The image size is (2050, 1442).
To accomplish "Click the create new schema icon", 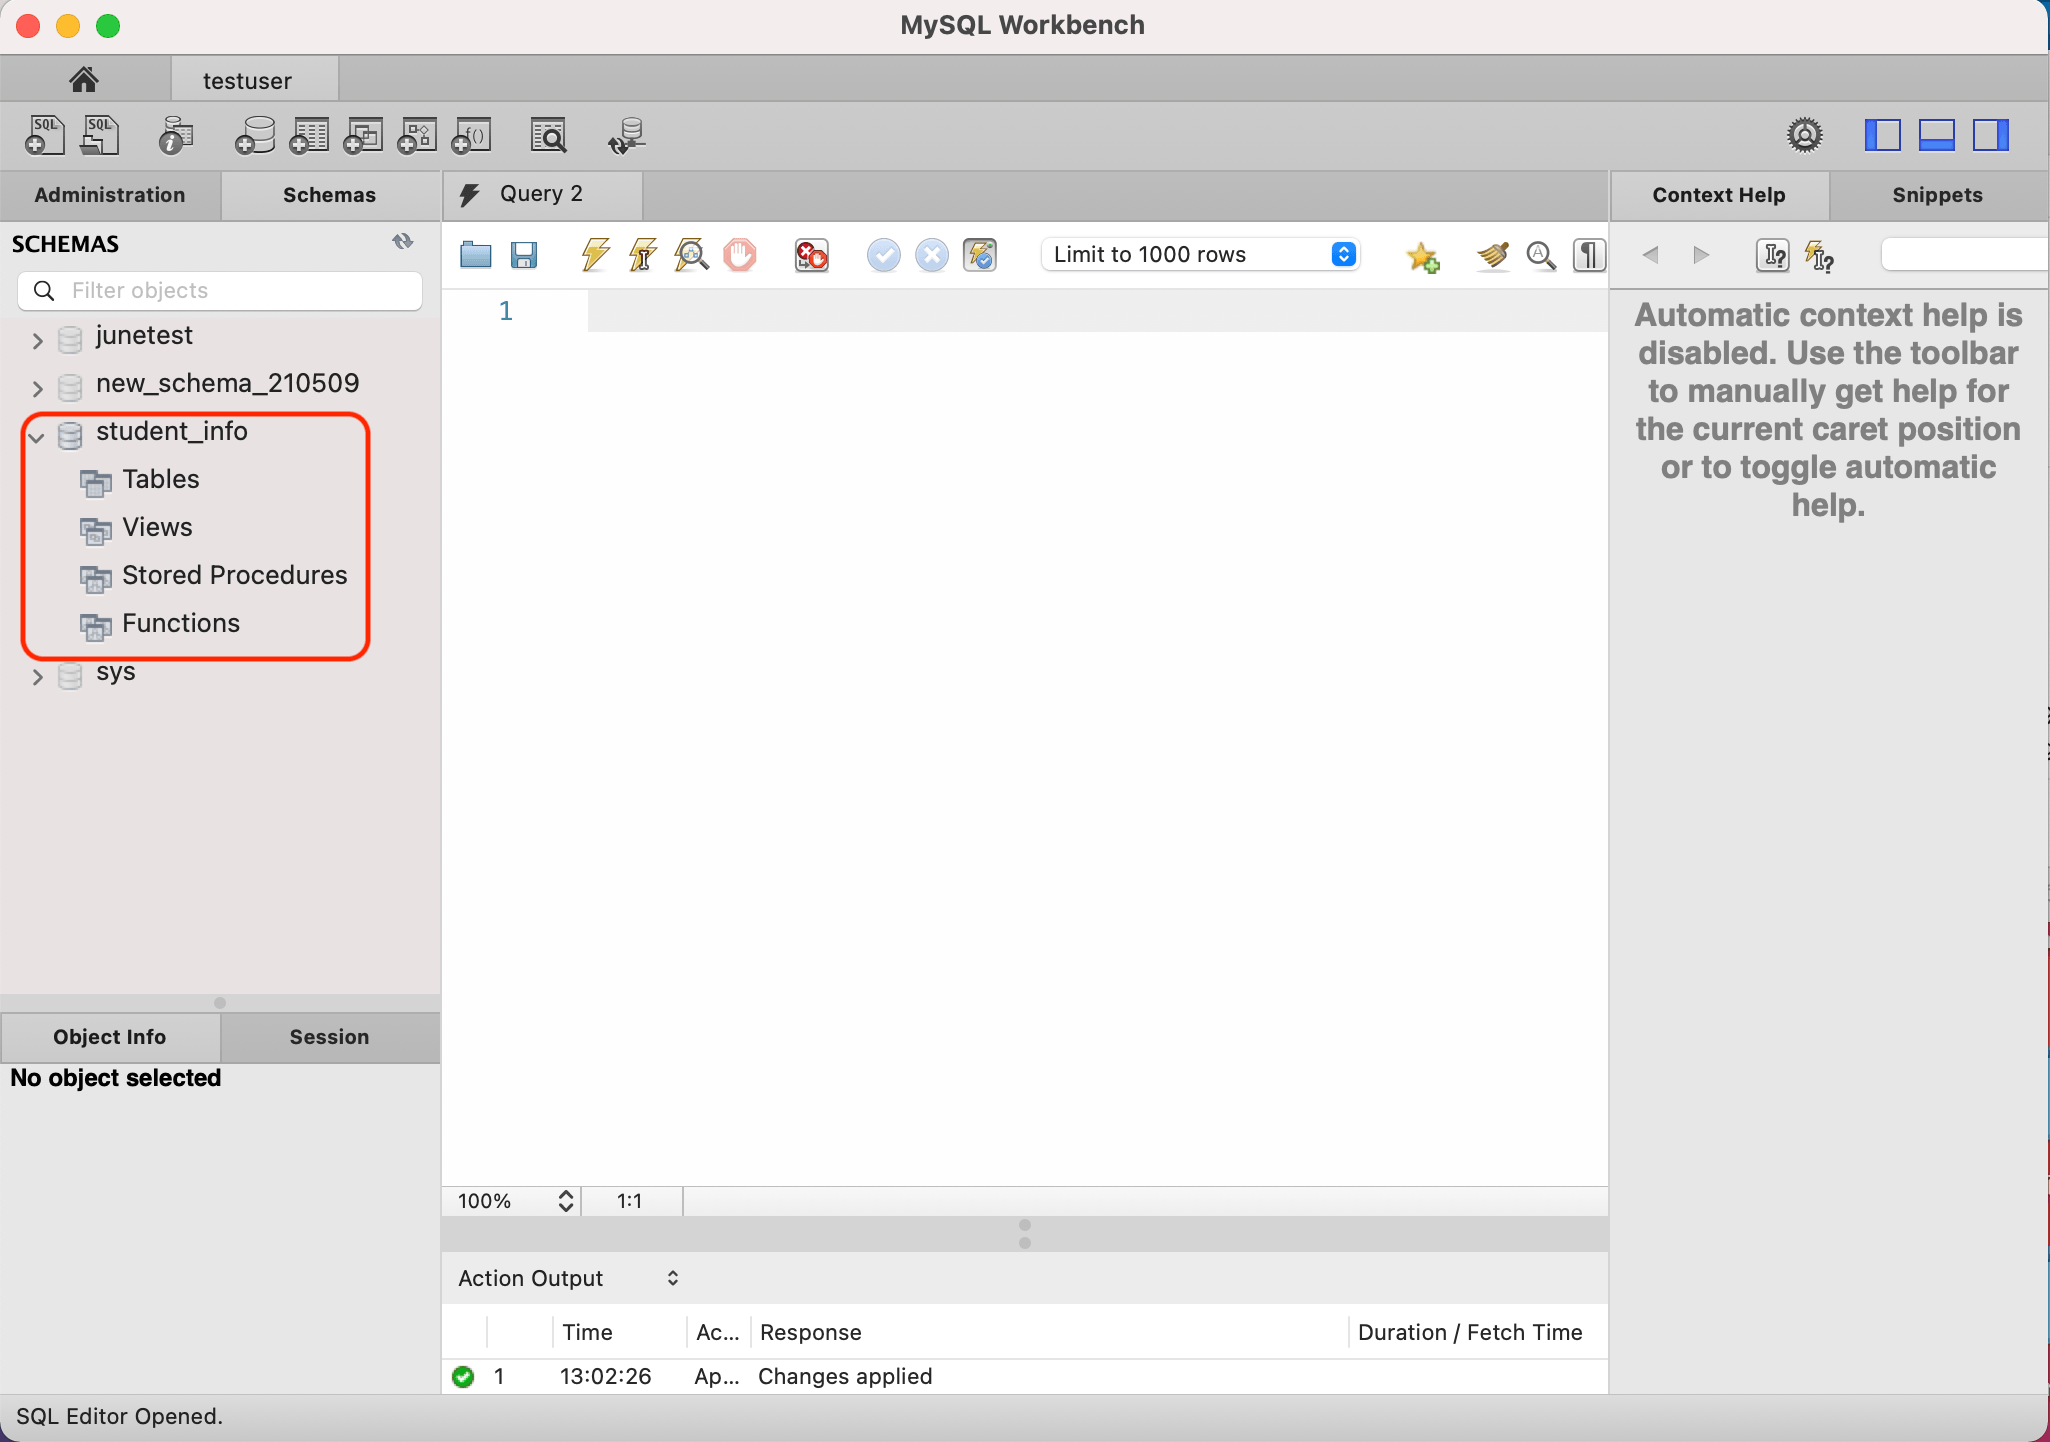I will coord(255,136).
